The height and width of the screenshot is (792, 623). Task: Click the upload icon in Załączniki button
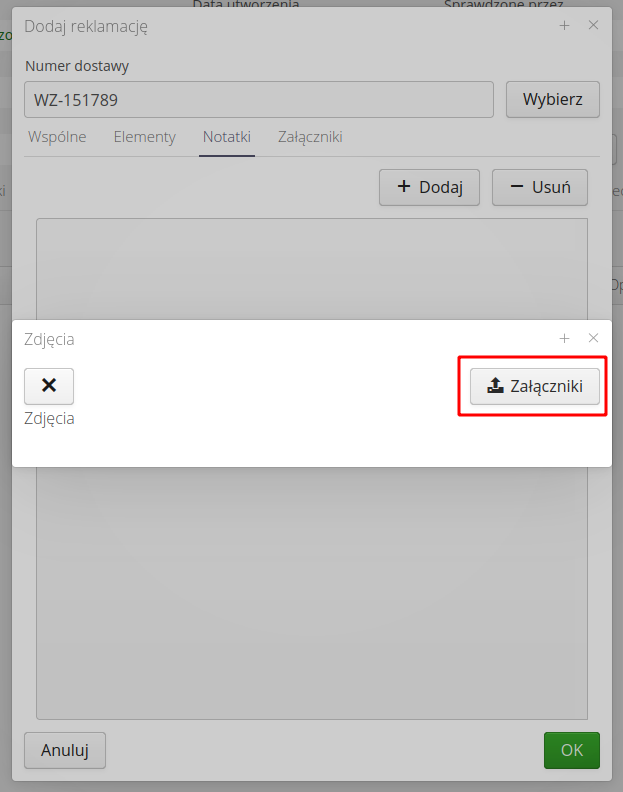click(495, 386)
